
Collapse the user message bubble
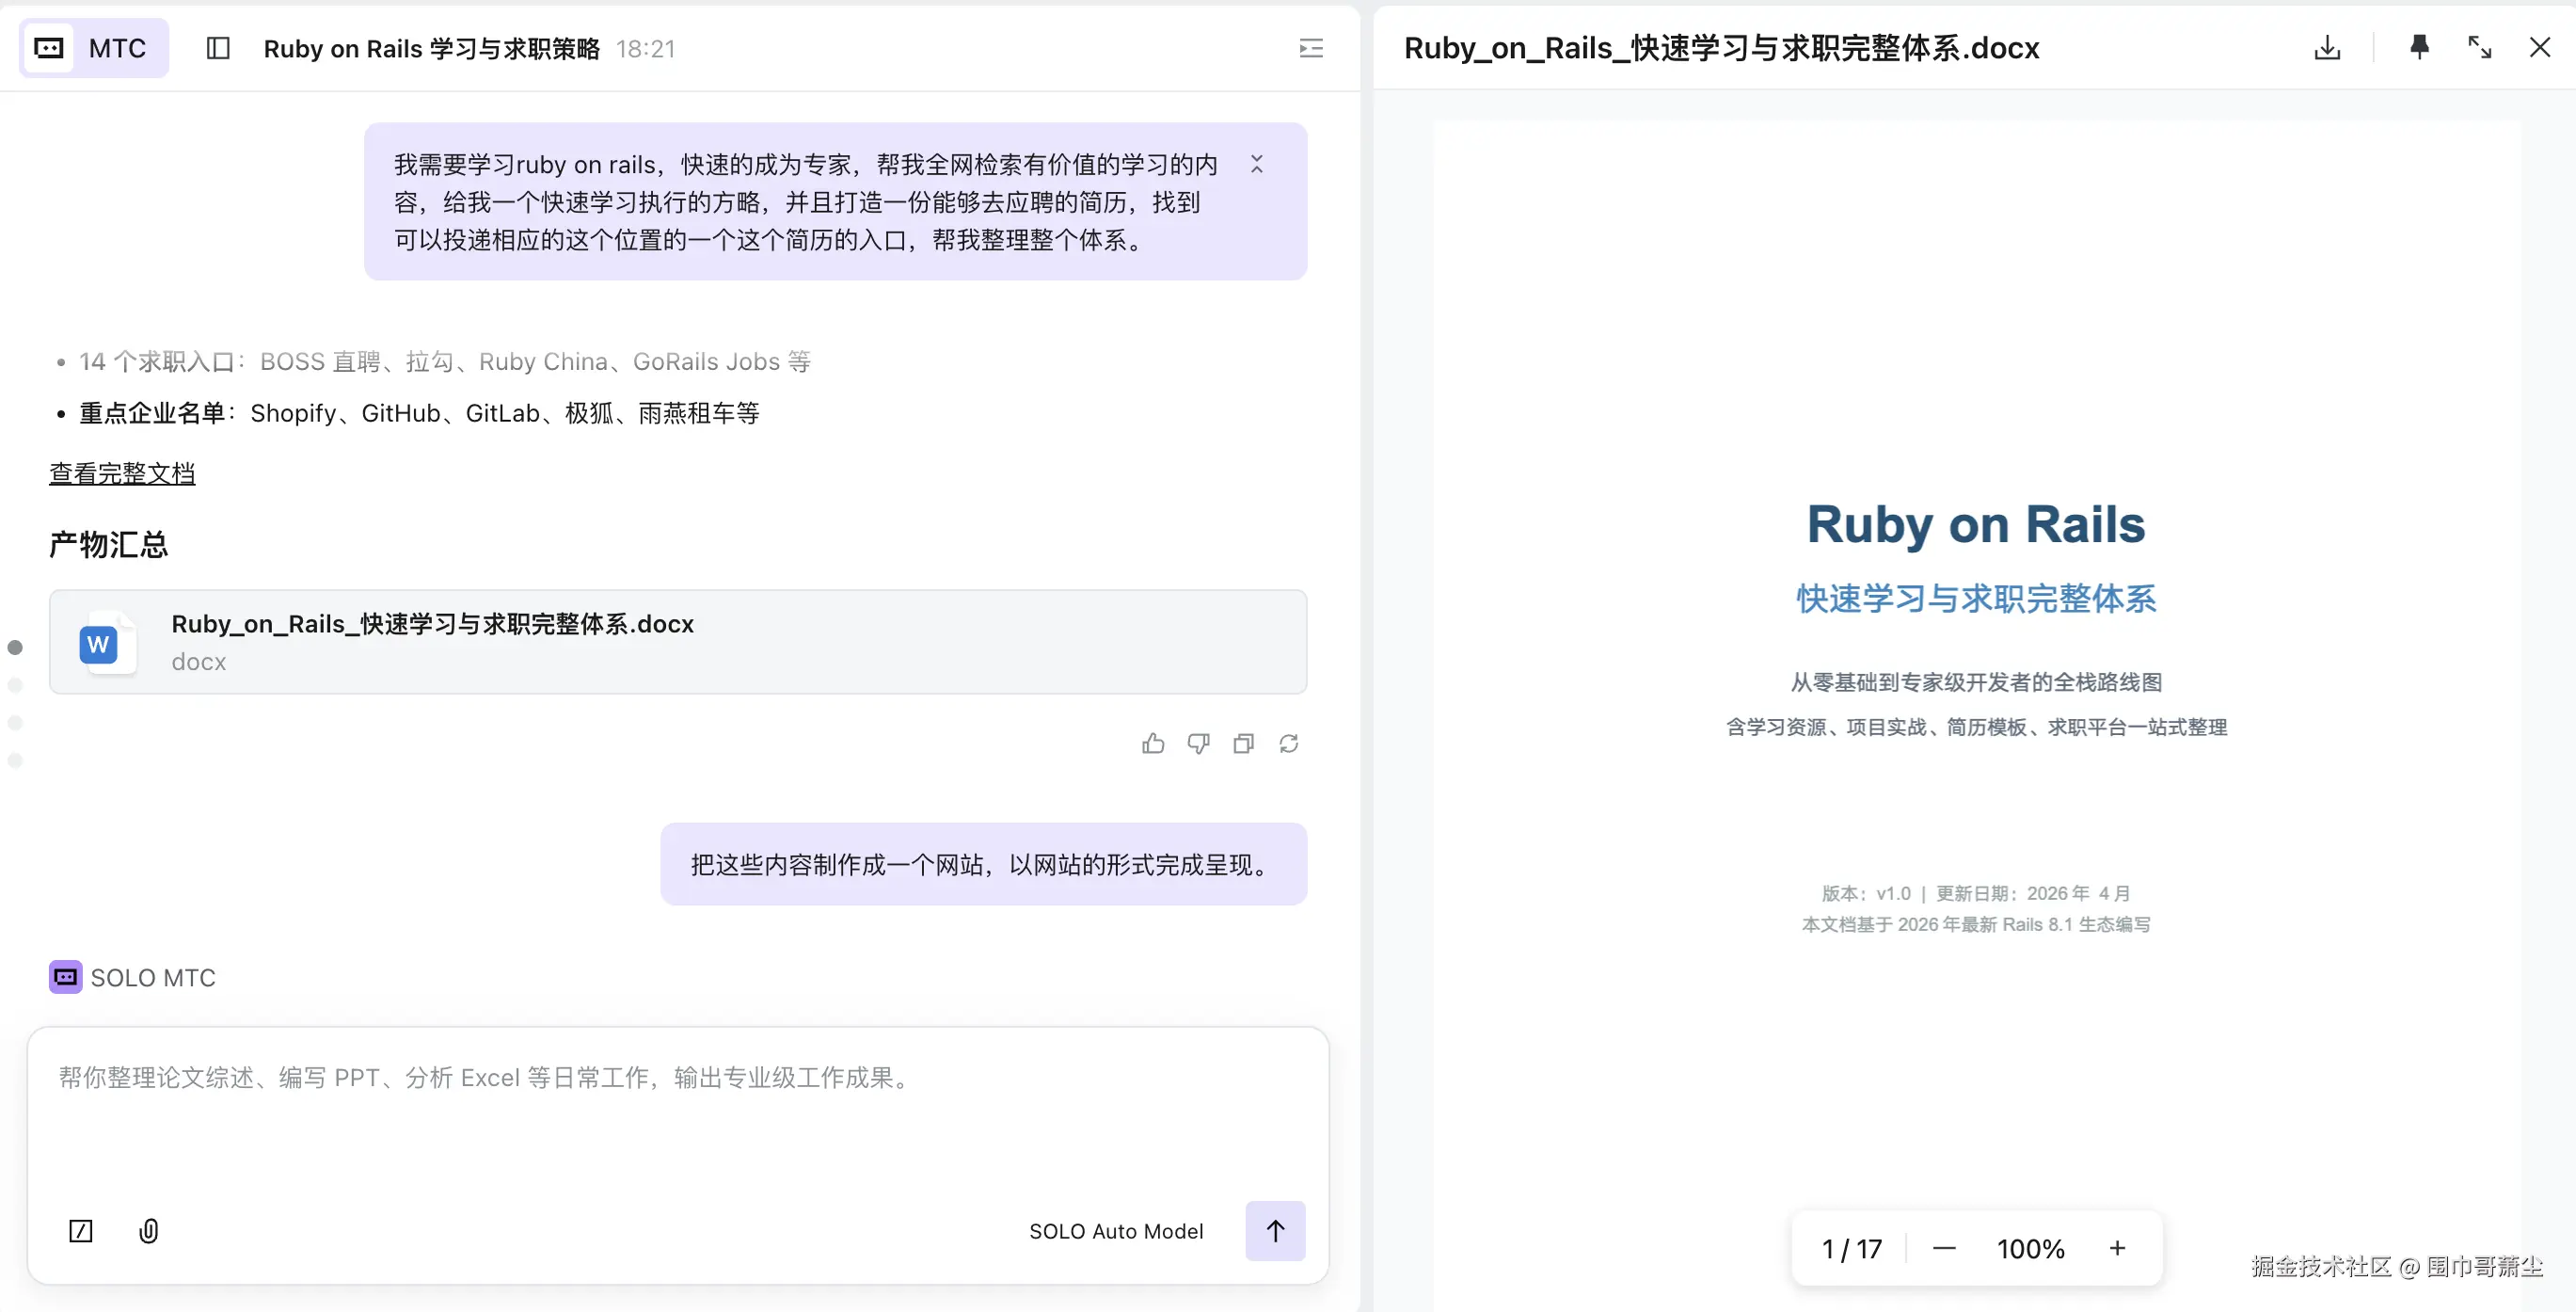(1257, 163)
